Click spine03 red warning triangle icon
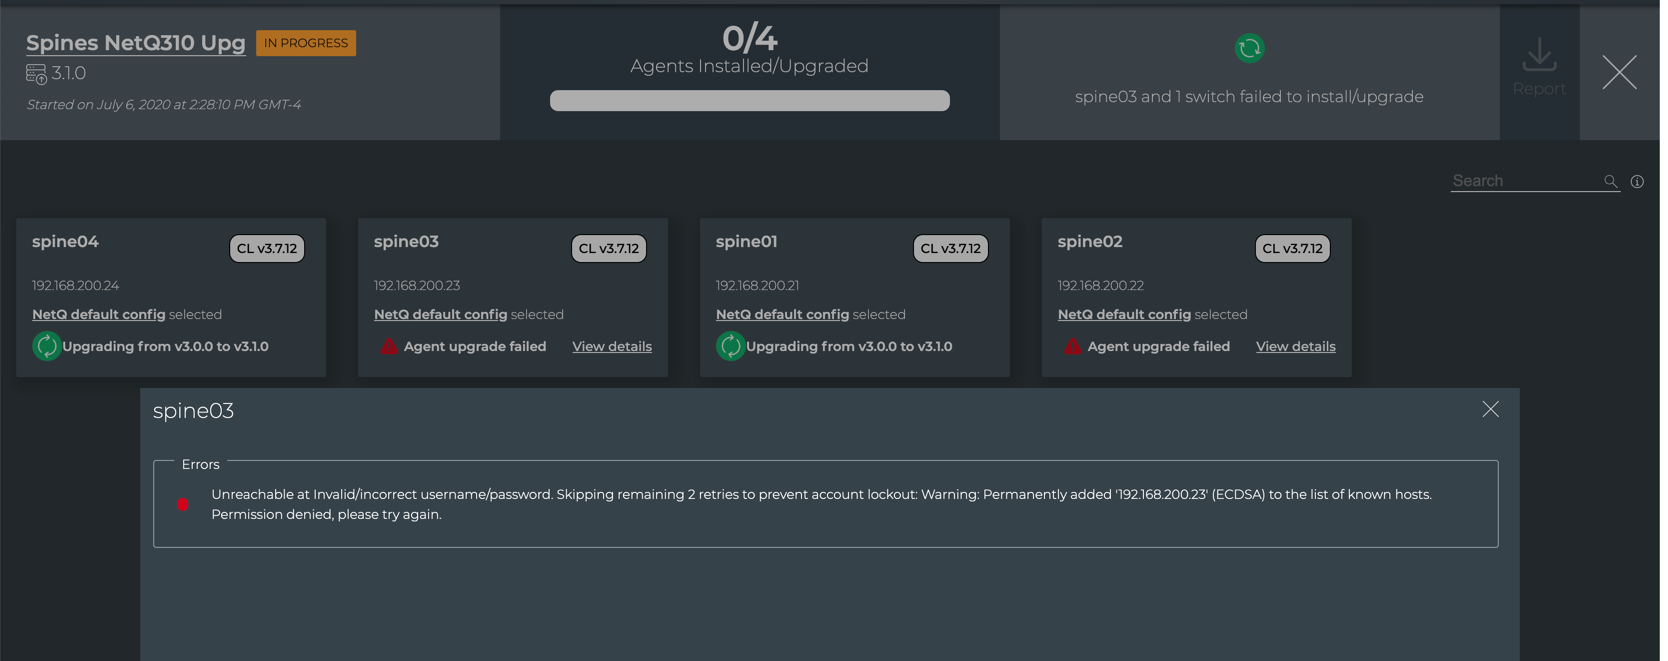The width and height of the screenshot is (1668, 661). pyautogui.click(x=389, y=347)
